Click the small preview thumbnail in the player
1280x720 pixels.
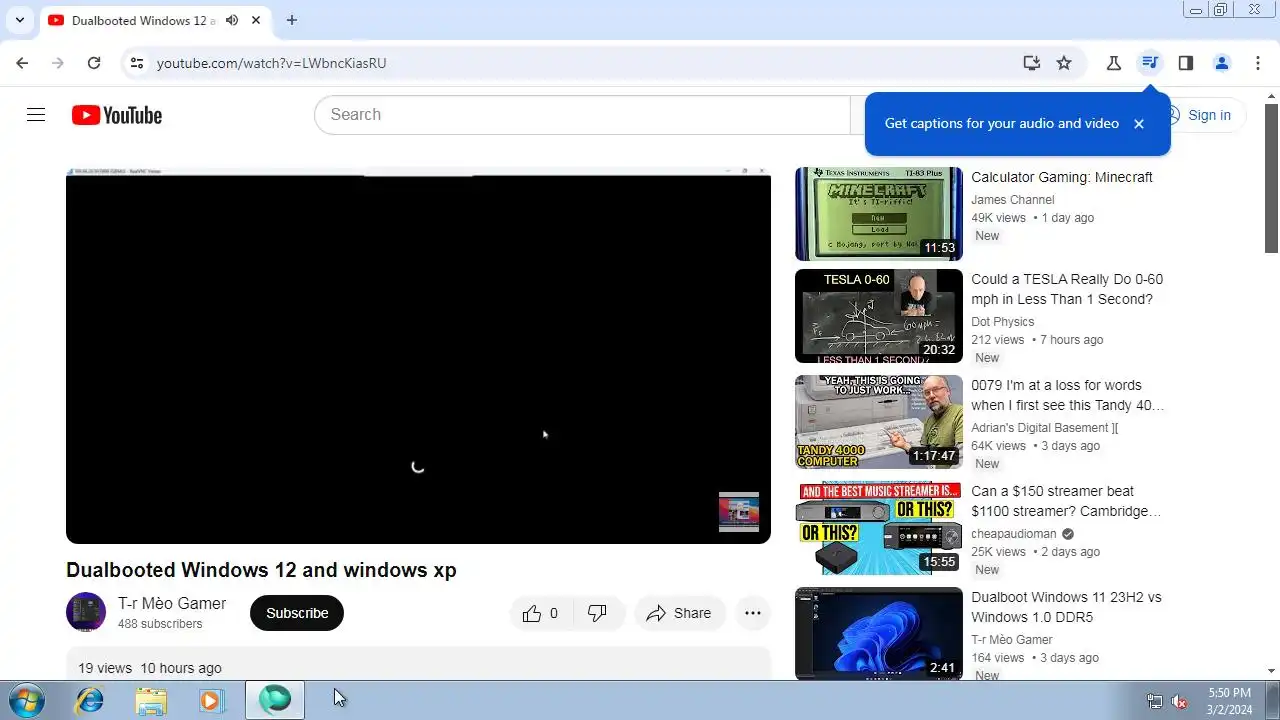click(x=739, y=512)
